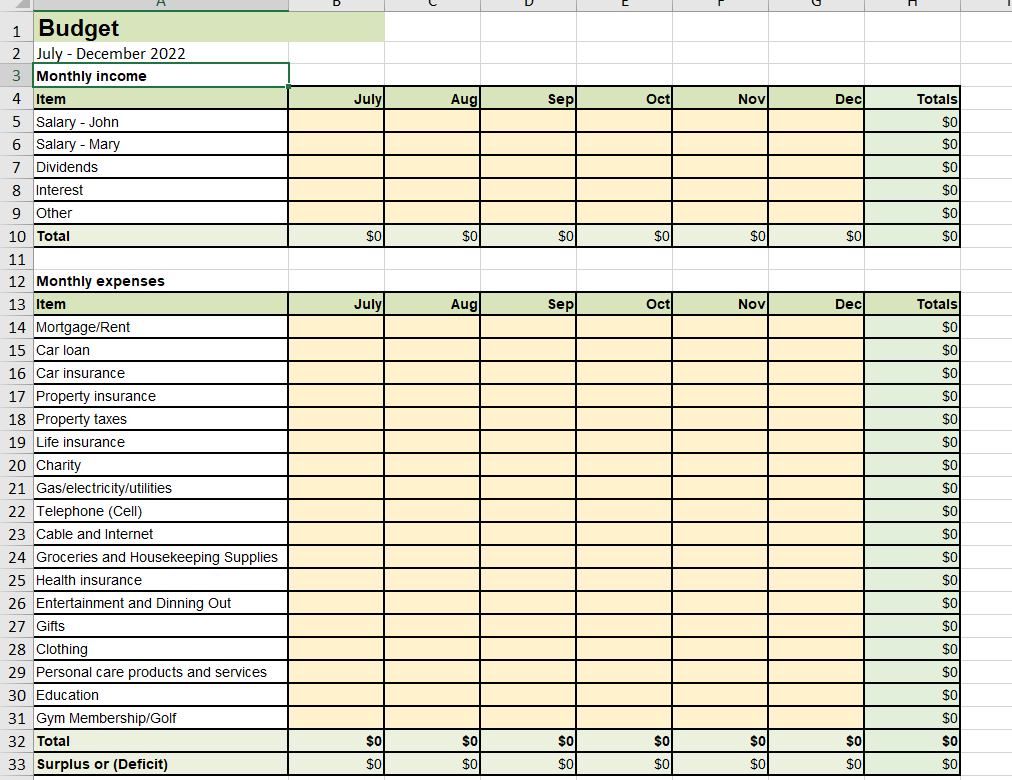The width and height of the screenshot is (1012, 780).
Task: Click the Totals column header cell
Action: tap(911, 98)
